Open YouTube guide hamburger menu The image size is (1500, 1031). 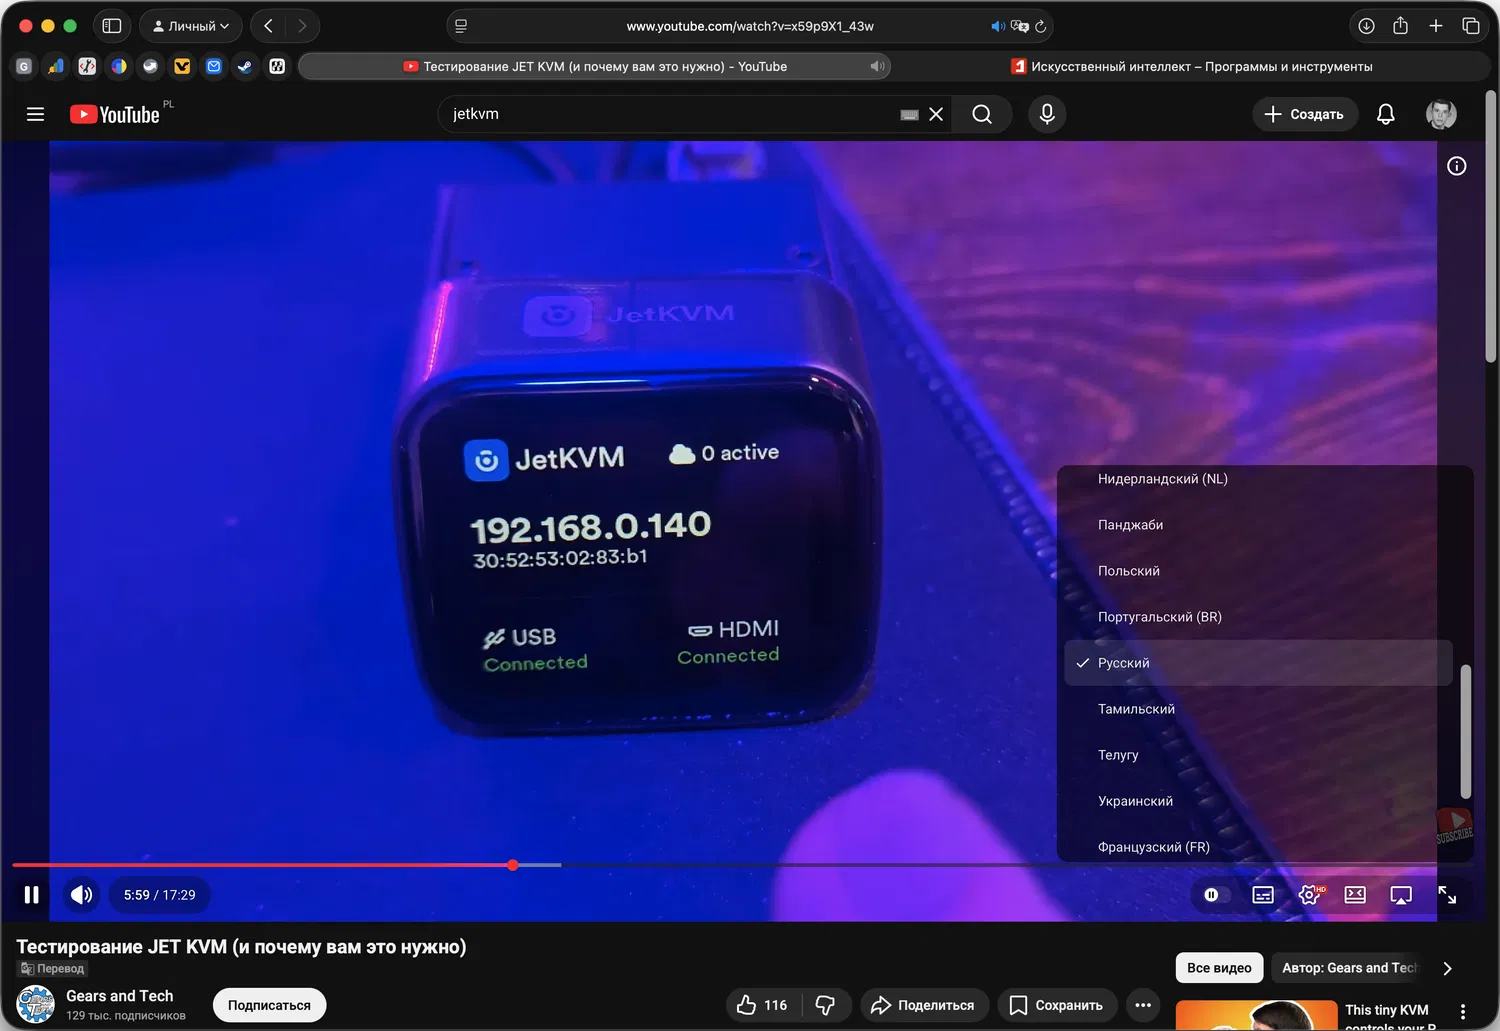[35, 114]
